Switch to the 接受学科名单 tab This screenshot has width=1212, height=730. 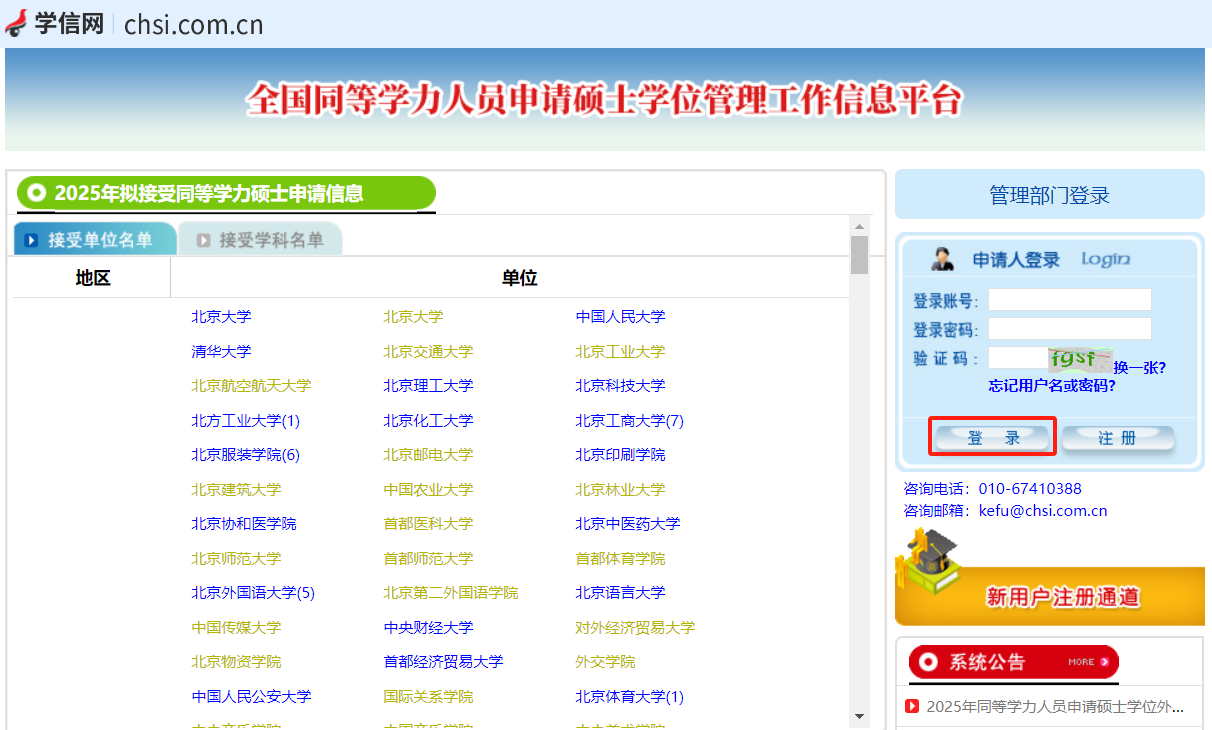260,240
